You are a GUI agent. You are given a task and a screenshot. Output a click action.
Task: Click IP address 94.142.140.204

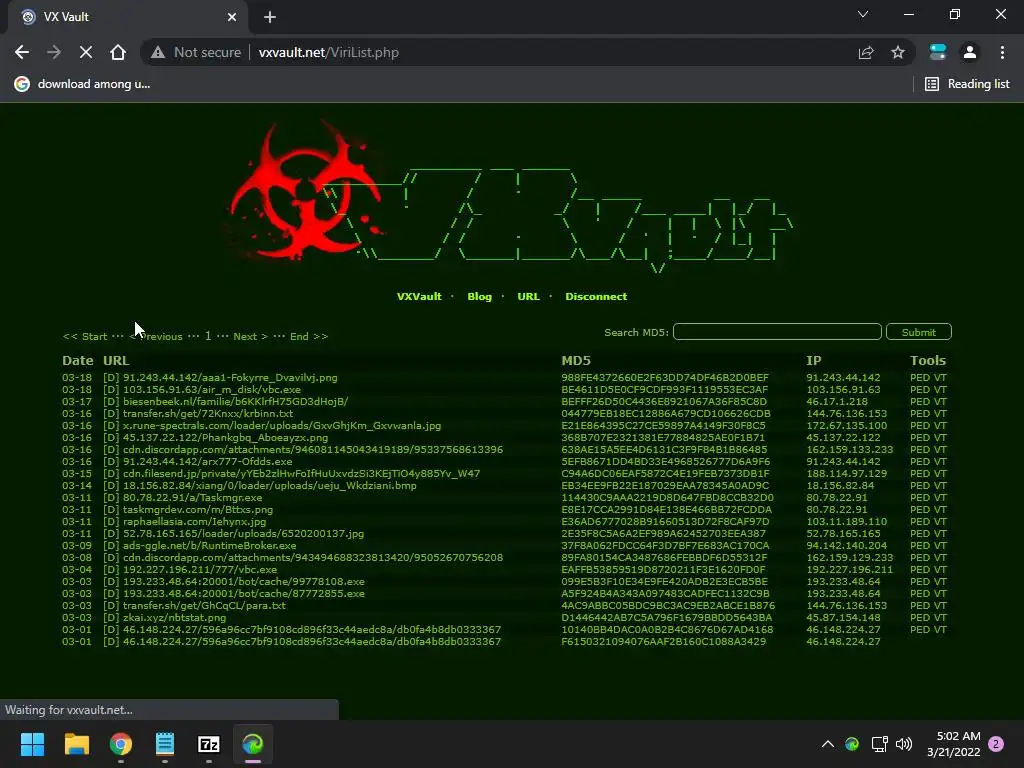coord(846,546)
